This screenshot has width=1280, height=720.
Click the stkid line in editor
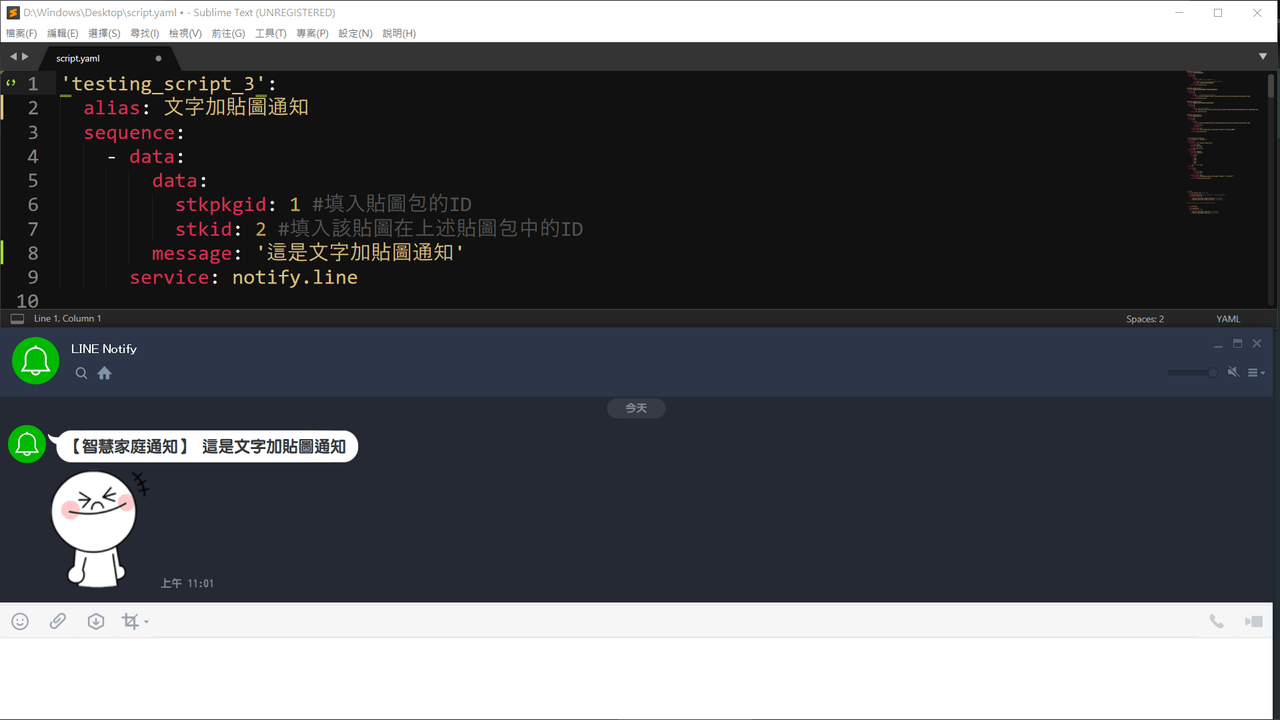pyautogui.click(x=379, y=229)
